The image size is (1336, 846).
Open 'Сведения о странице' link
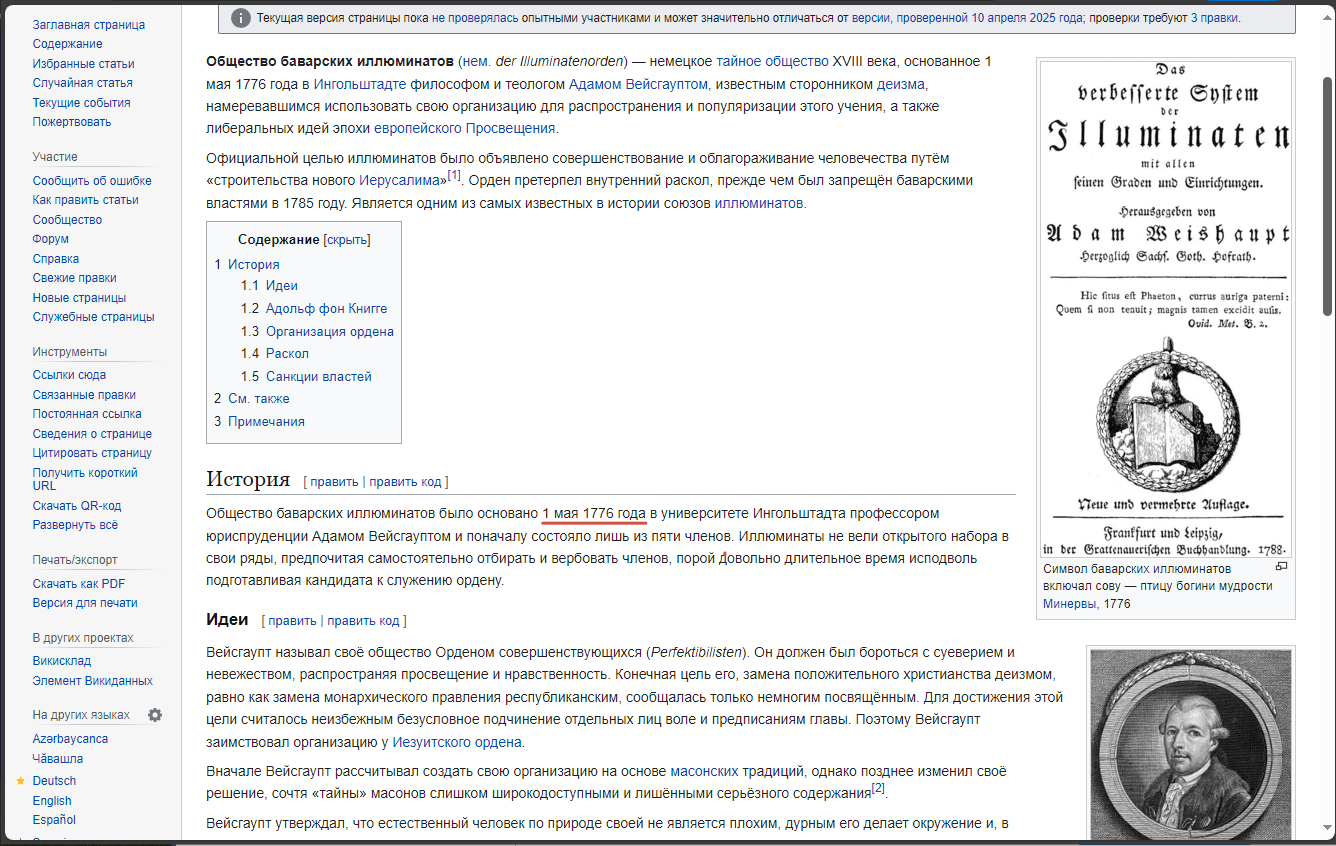(92, 434)
